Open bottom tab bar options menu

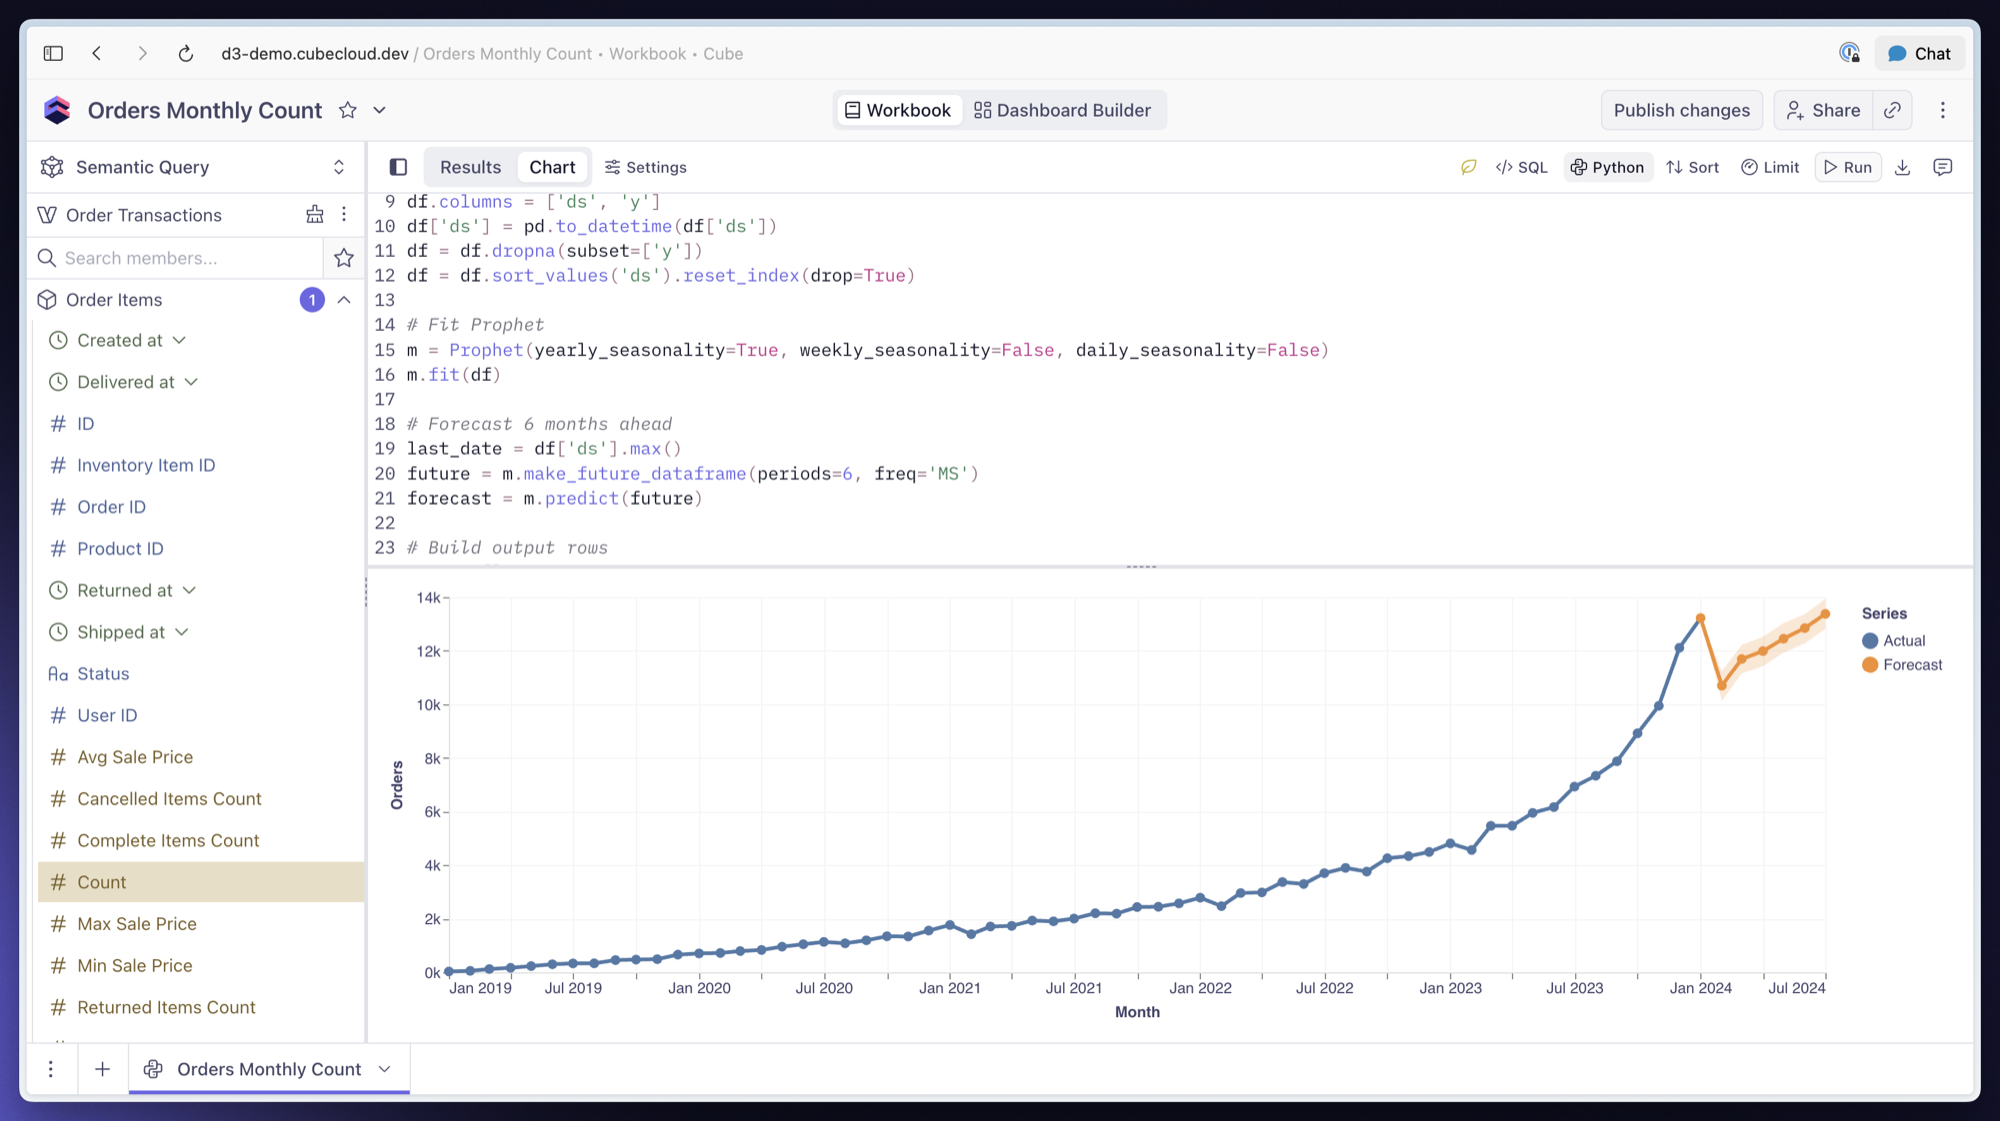tap(51, 1069)
